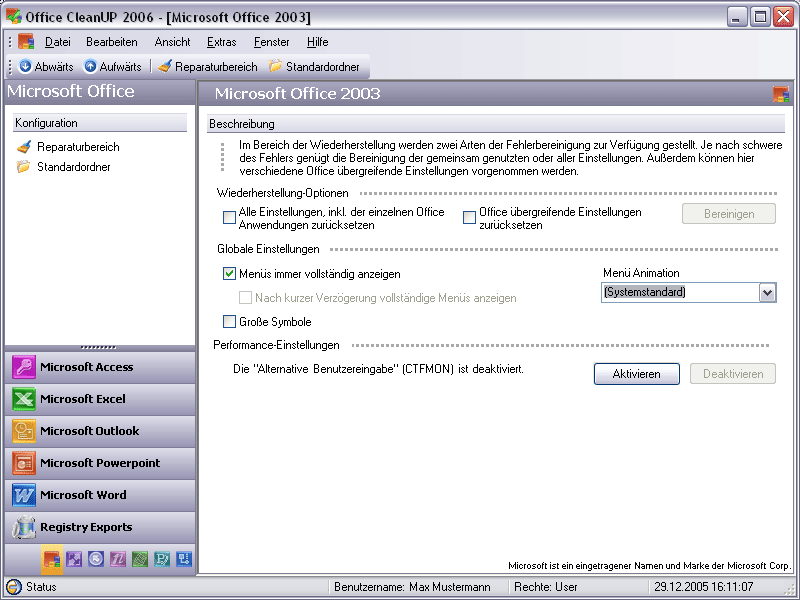Open the Extras menu

tap(221, 42)
